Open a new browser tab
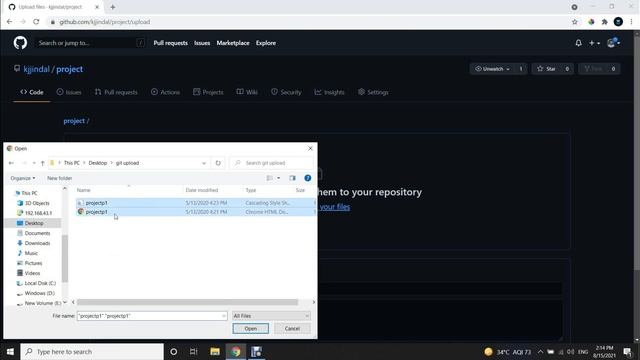 tap(113, 7)
